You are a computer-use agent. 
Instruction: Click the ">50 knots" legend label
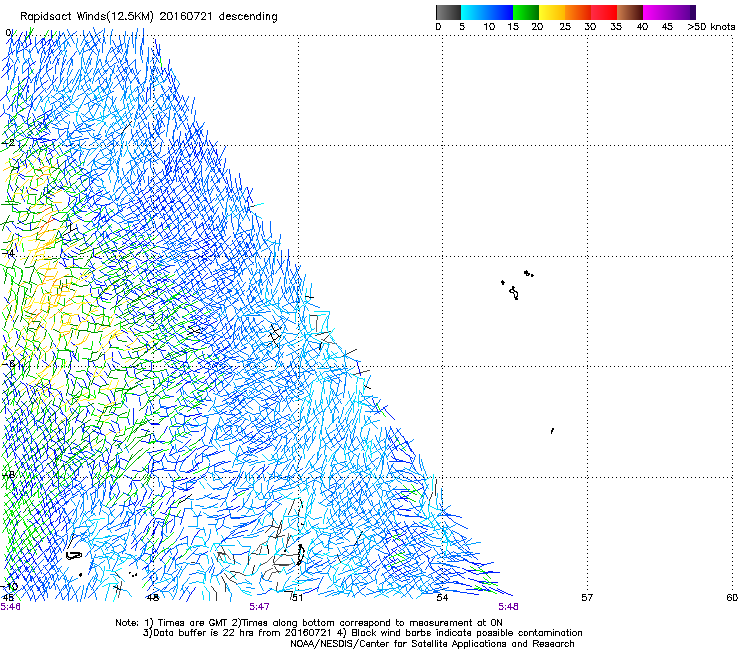[711, 27]
